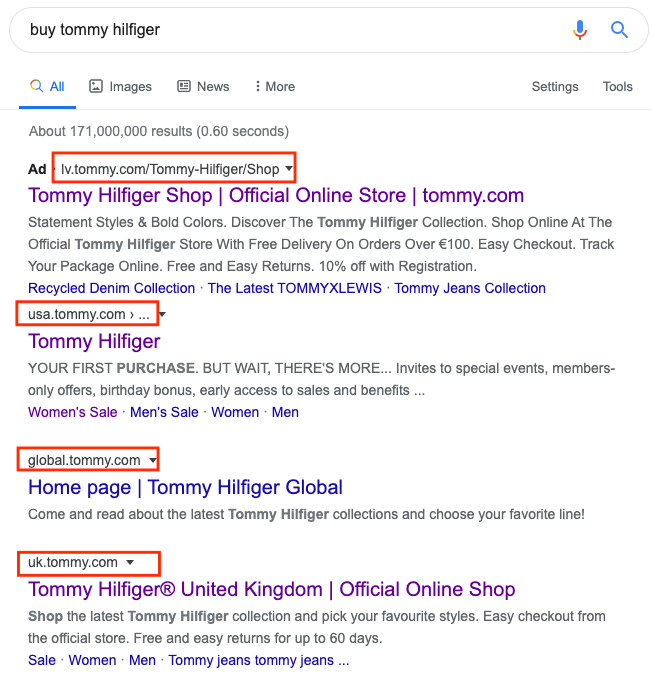Expand dropdown arrow next to usa.tommy.com

pyautogui.click(x=162, y=314)
